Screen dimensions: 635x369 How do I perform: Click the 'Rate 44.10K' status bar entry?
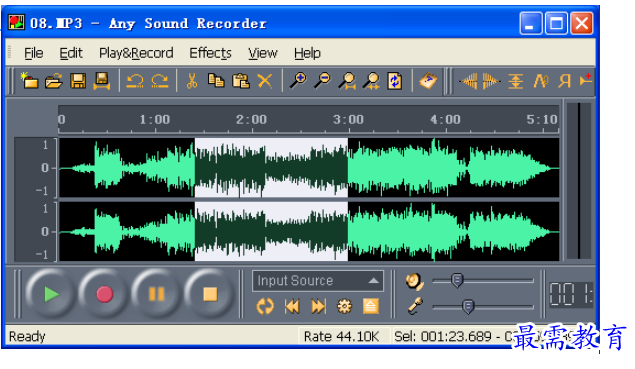tap(341, 336)
